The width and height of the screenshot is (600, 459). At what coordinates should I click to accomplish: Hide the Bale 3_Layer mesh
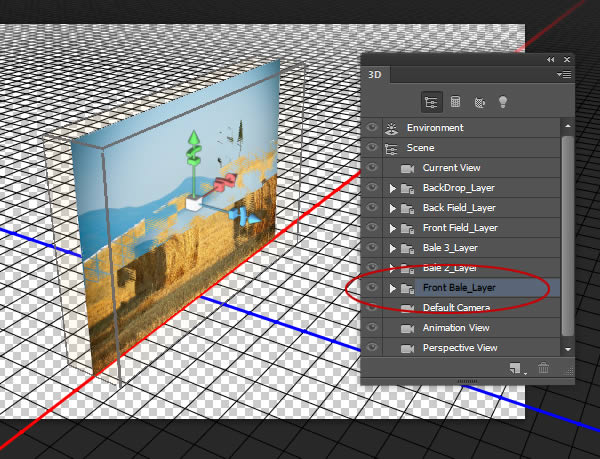coord(372,247)
